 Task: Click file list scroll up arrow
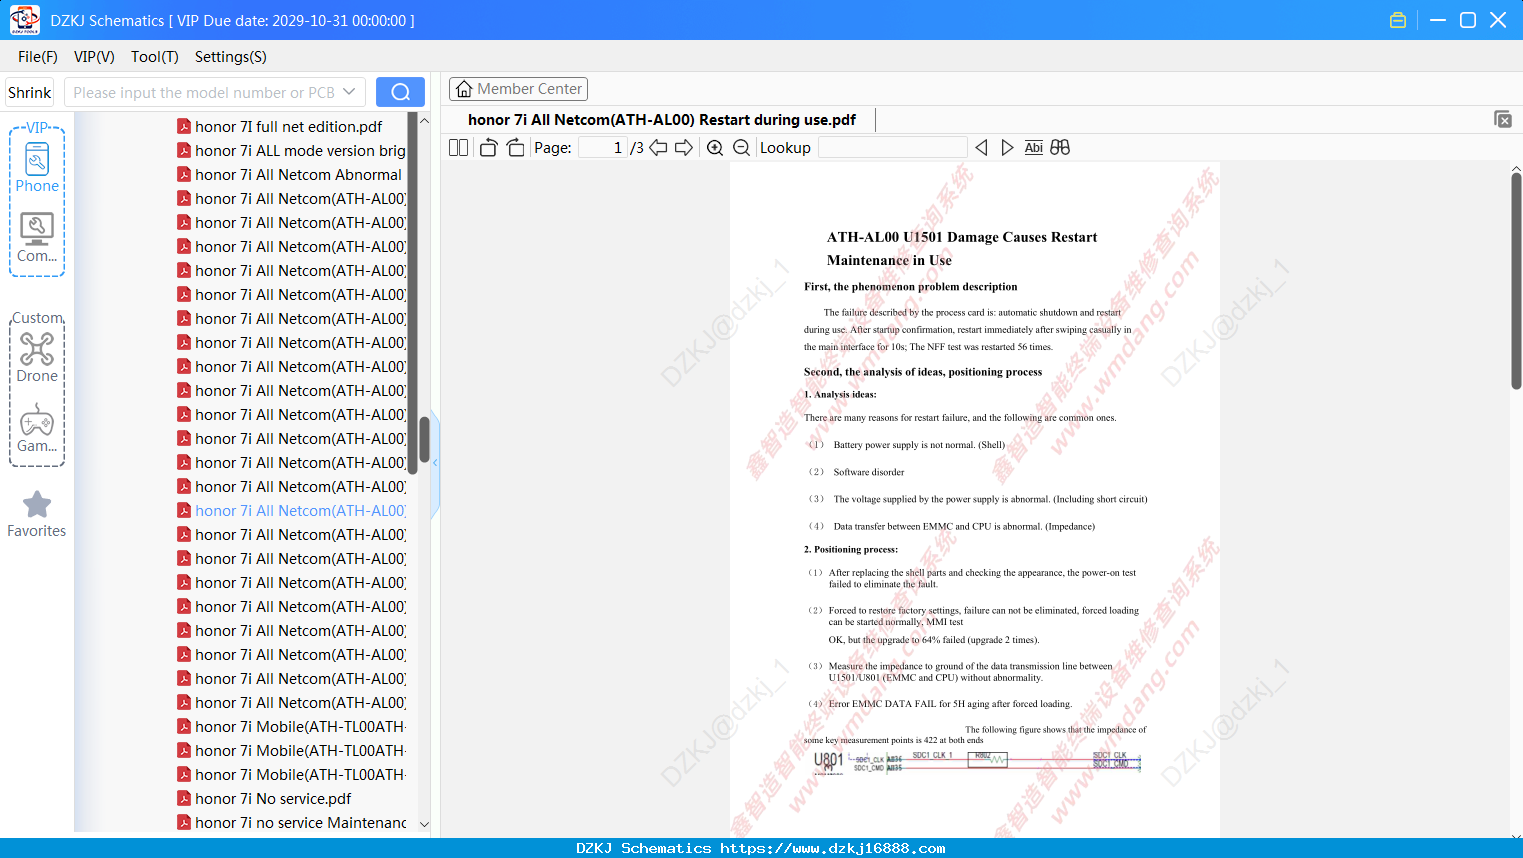click(424, 121)
